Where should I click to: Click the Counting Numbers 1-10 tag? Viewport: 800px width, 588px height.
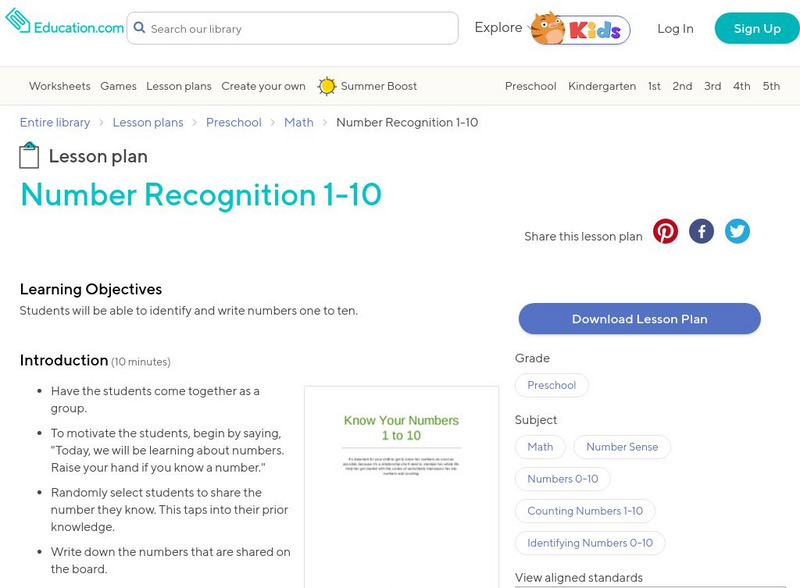(x=585, y=511)
